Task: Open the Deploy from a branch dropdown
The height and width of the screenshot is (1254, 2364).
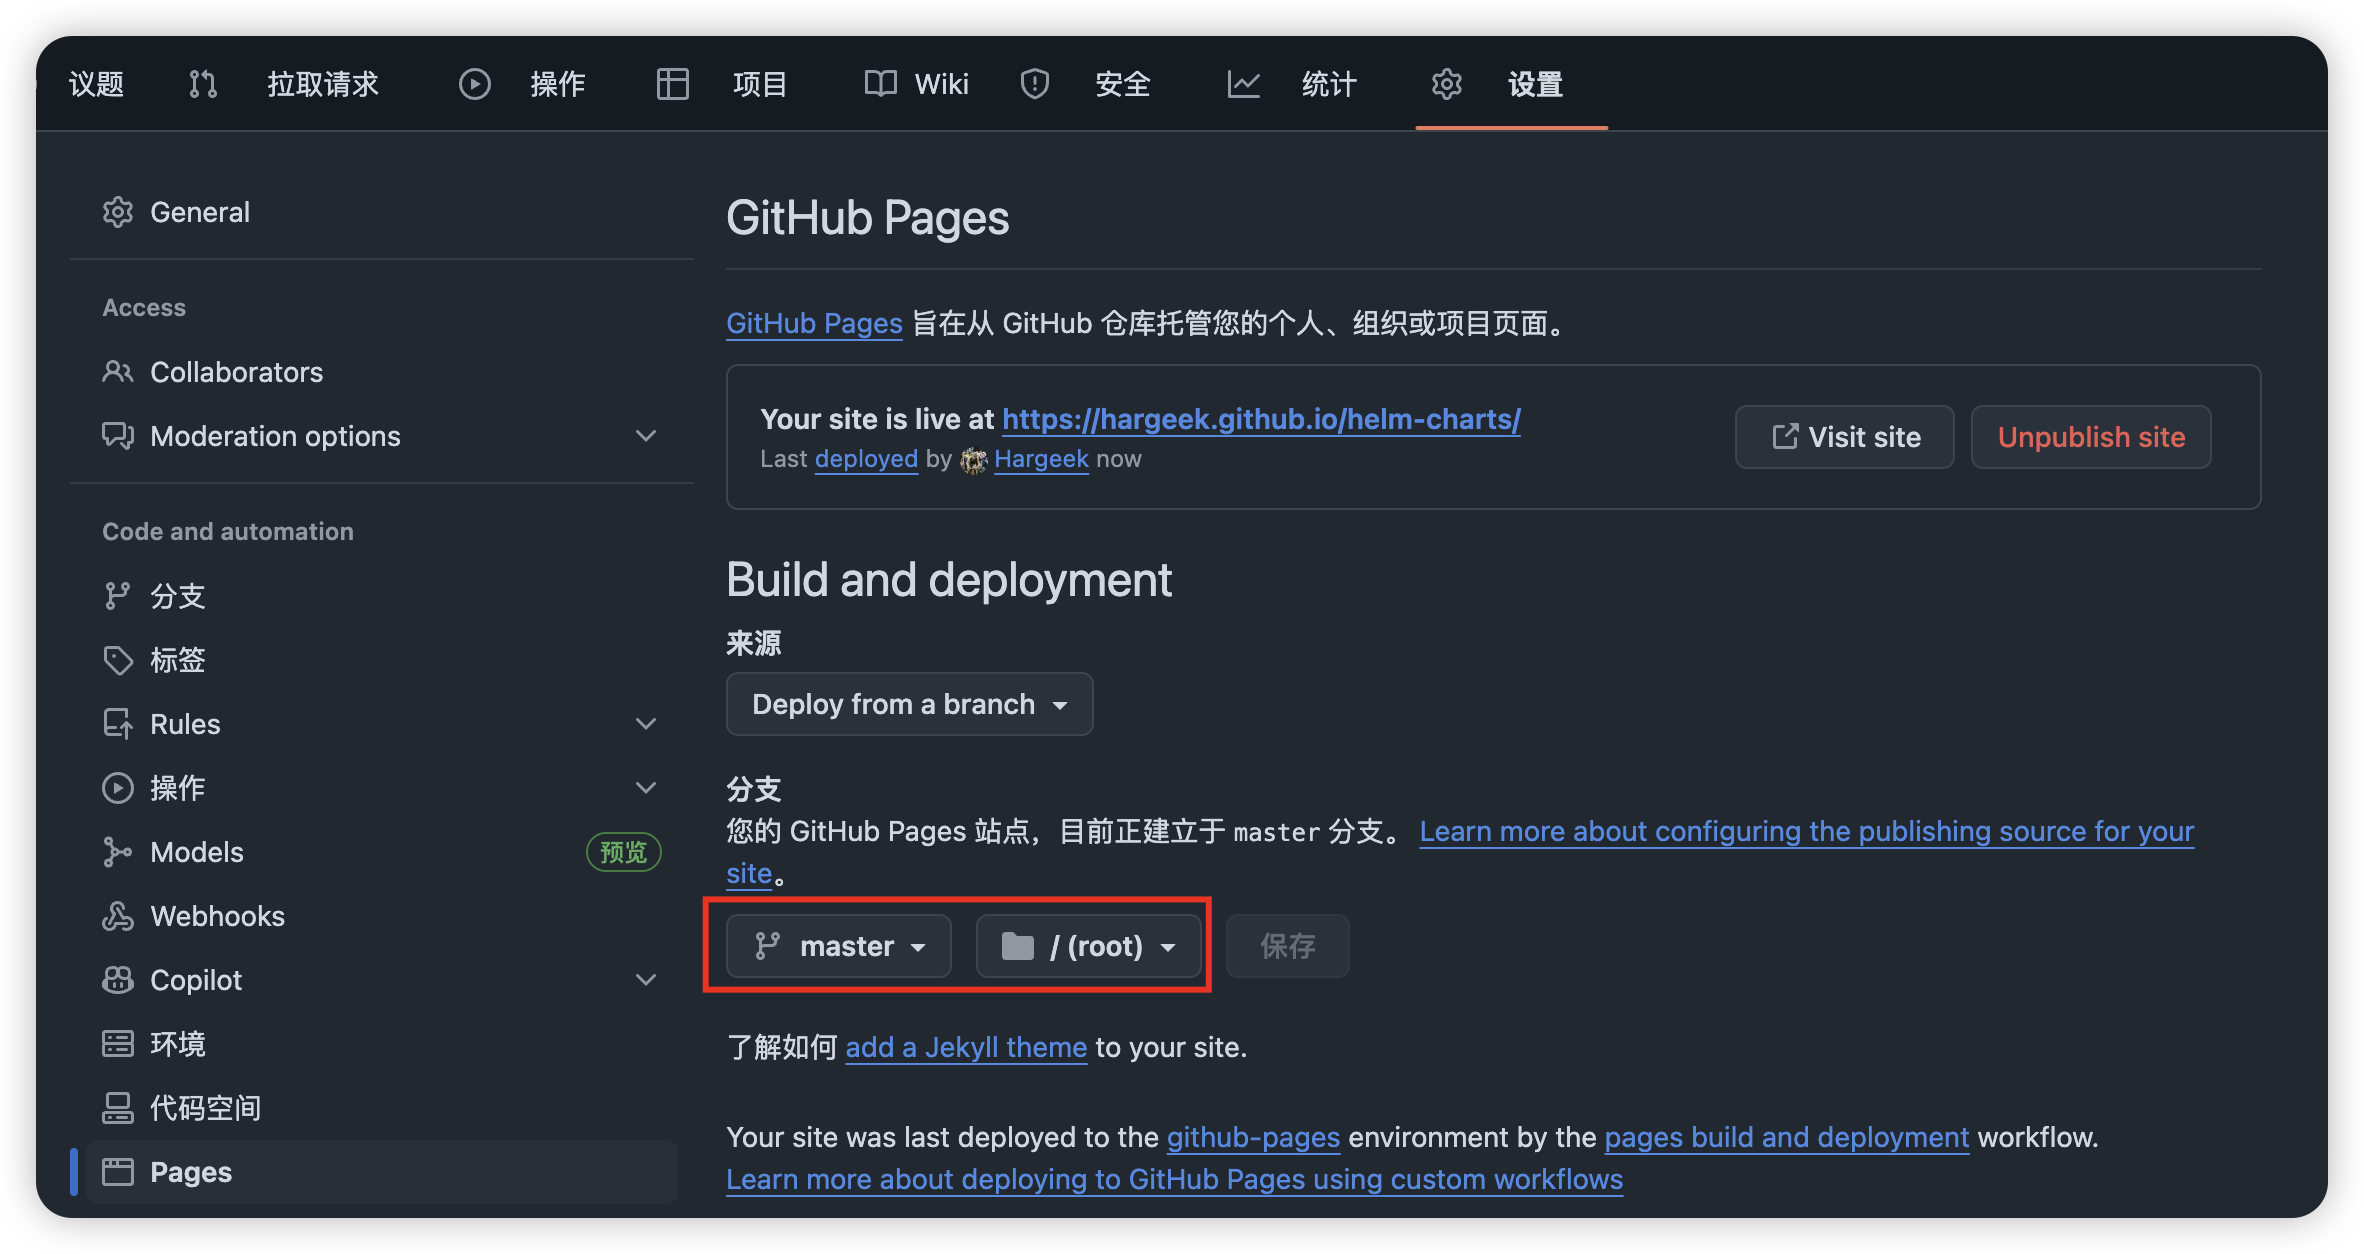Action: (x=909, y=704)
